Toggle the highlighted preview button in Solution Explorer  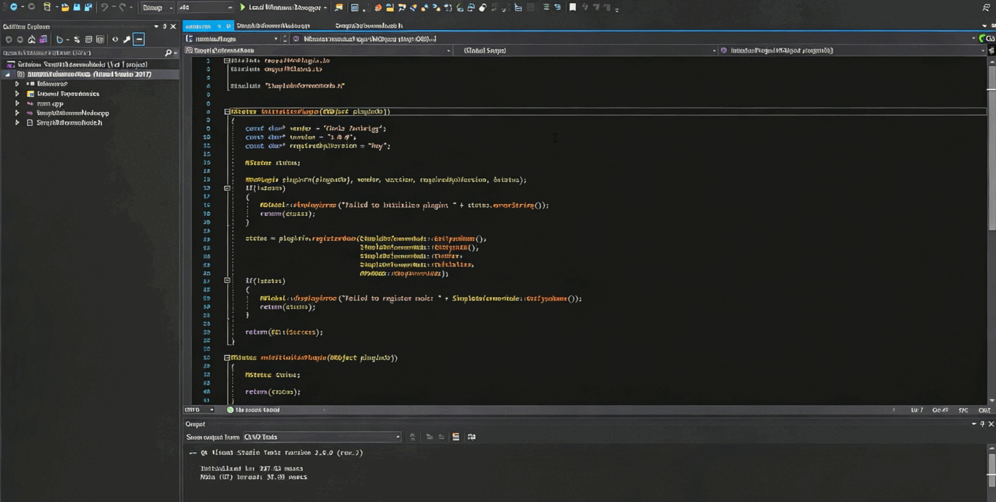(x=139, y=40)
